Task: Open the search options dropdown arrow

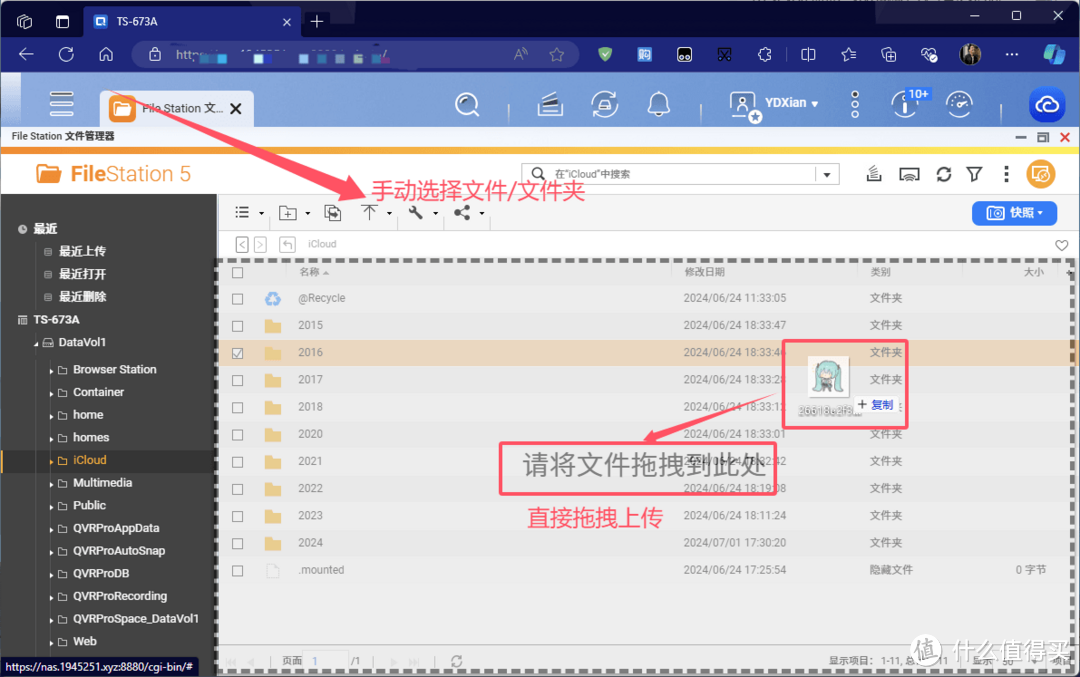Action: [x=827, y=174]
